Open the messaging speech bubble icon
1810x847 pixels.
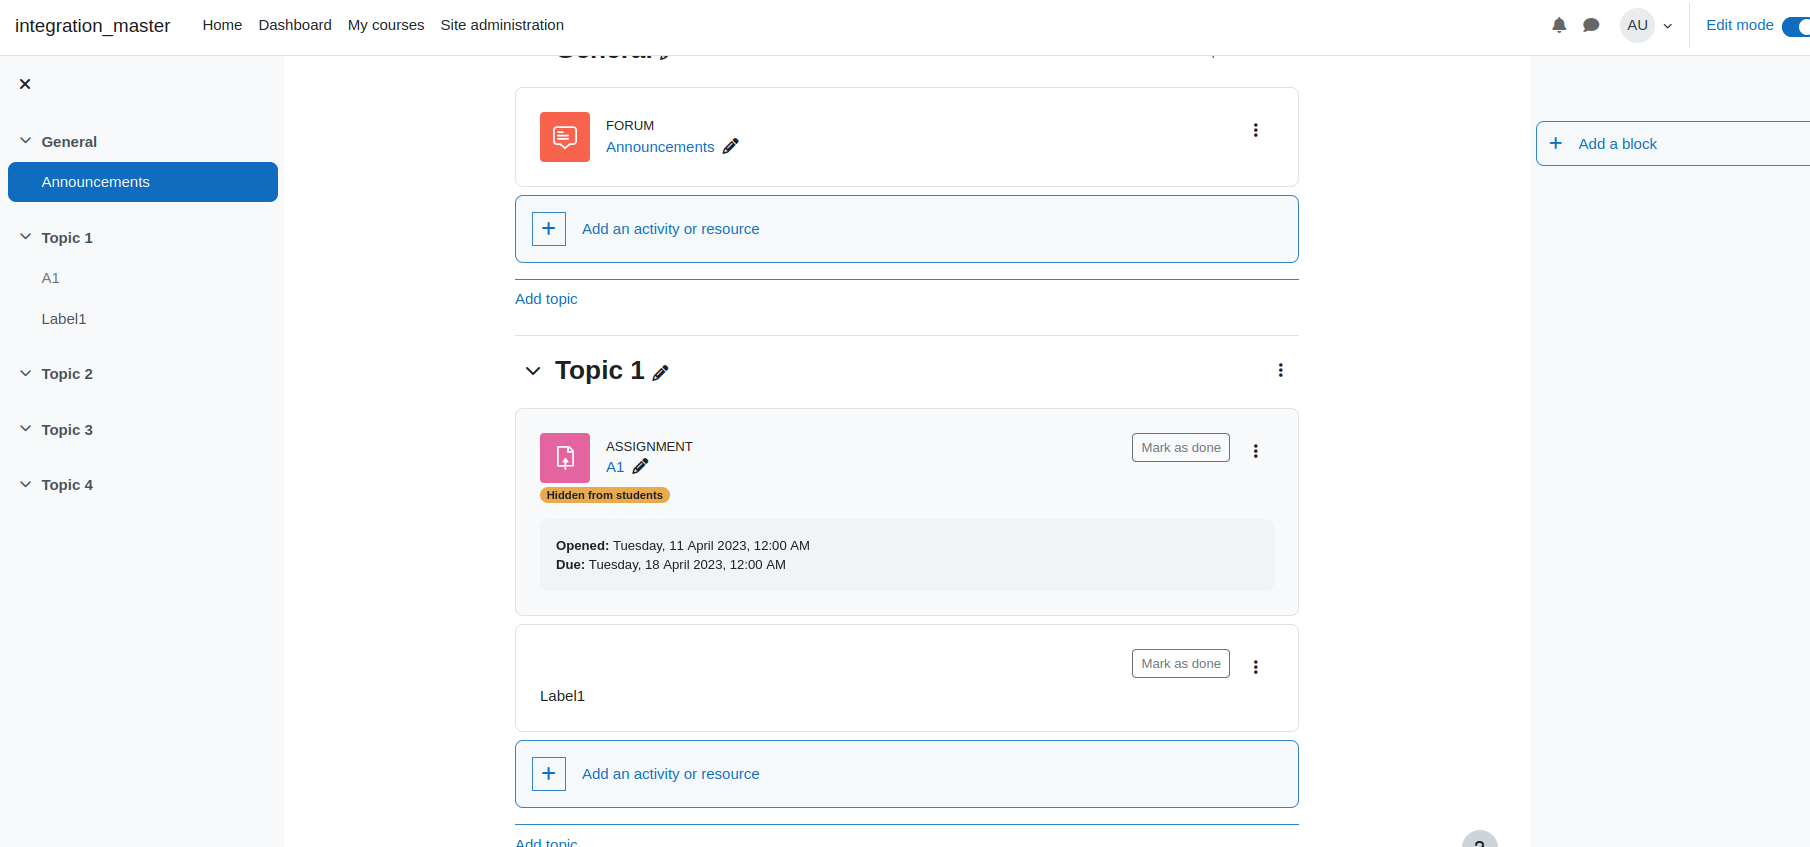tap(1591, 25)
